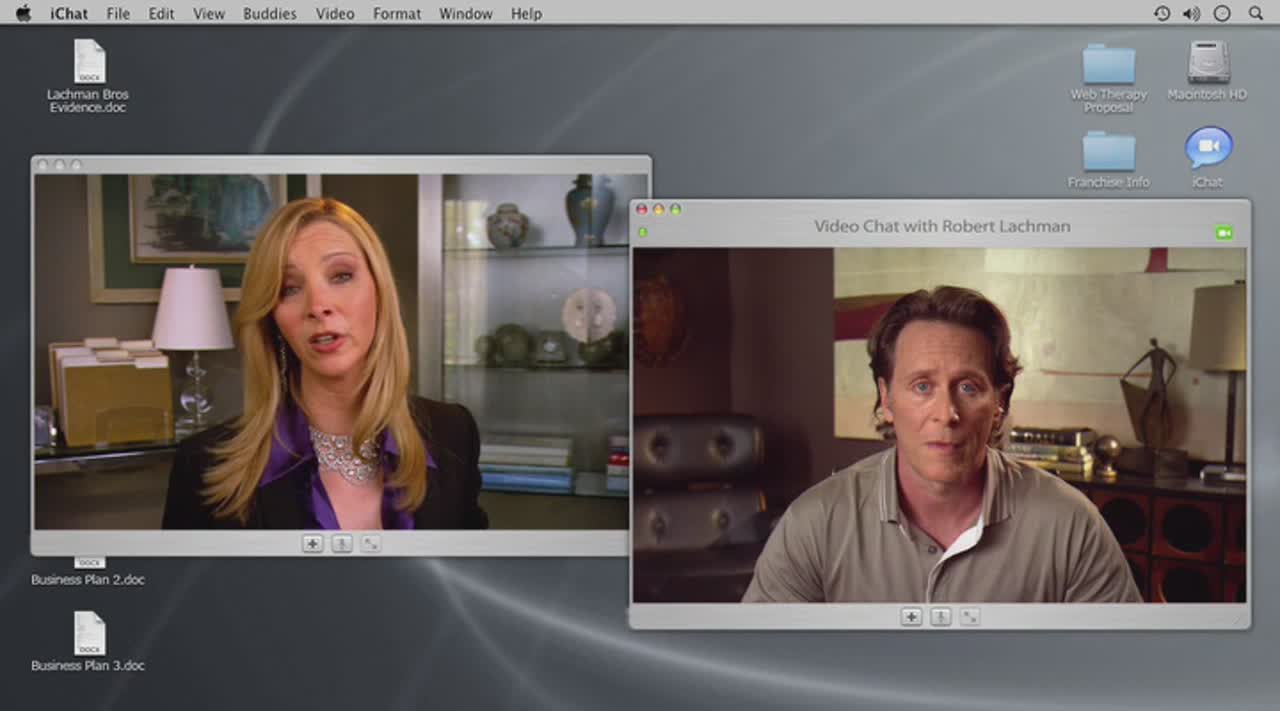Open the Apple menu

(23, 13)
